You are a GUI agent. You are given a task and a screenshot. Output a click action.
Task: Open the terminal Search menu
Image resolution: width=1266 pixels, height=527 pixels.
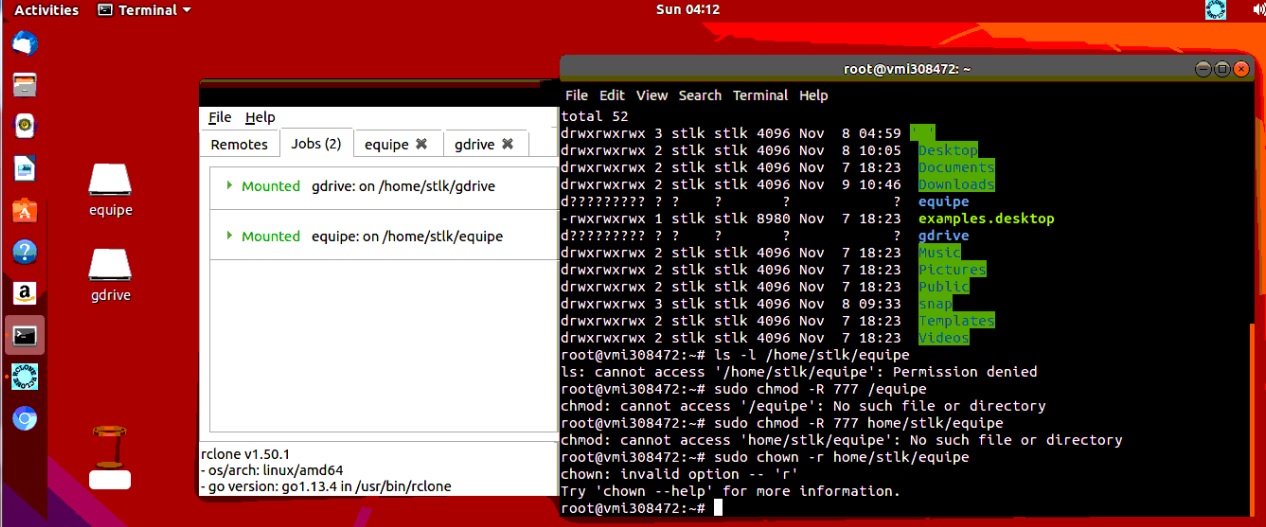[x=700, y=95]
